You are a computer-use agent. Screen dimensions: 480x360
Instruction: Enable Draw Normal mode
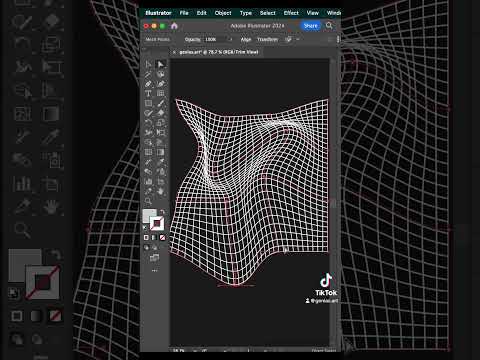pyautogui.click(x=146, y=247)
